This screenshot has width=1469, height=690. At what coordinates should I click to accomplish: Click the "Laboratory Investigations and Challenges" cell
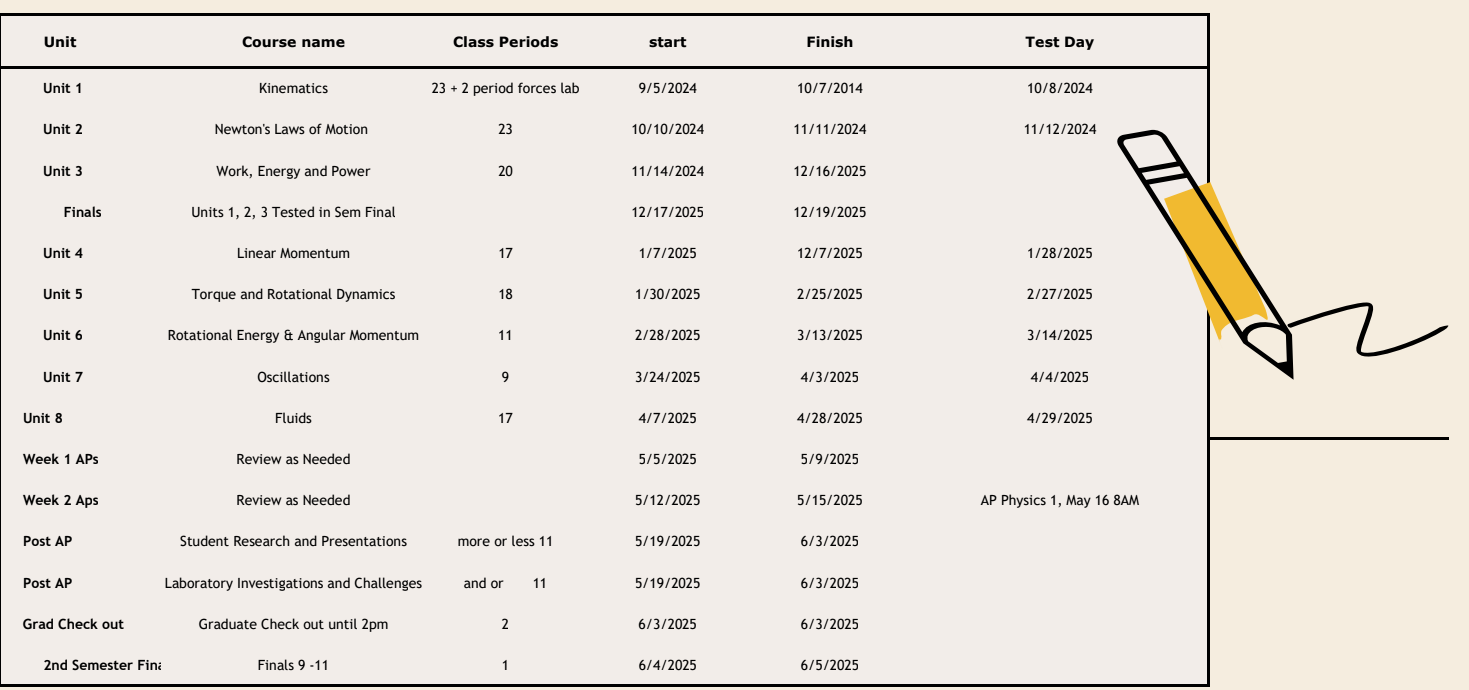(x=293, y=583)
